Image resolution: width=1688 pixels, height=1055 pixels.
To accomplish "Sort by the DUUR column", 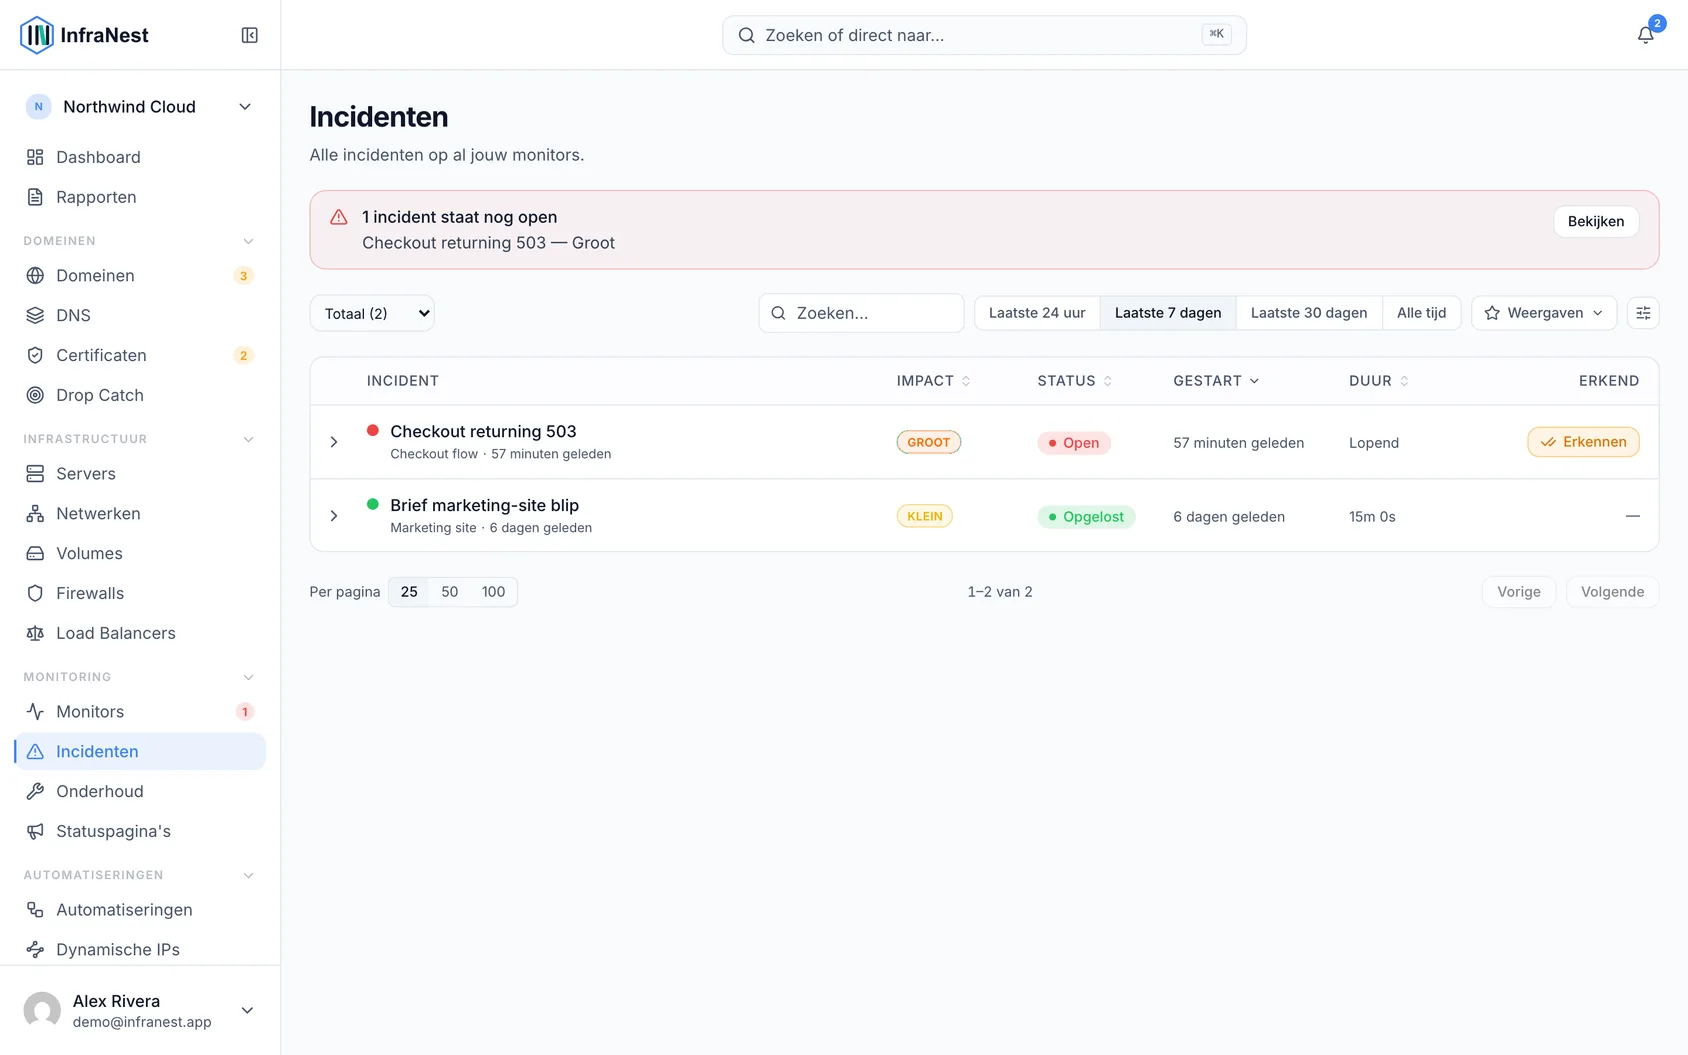I will (1379, 381).
